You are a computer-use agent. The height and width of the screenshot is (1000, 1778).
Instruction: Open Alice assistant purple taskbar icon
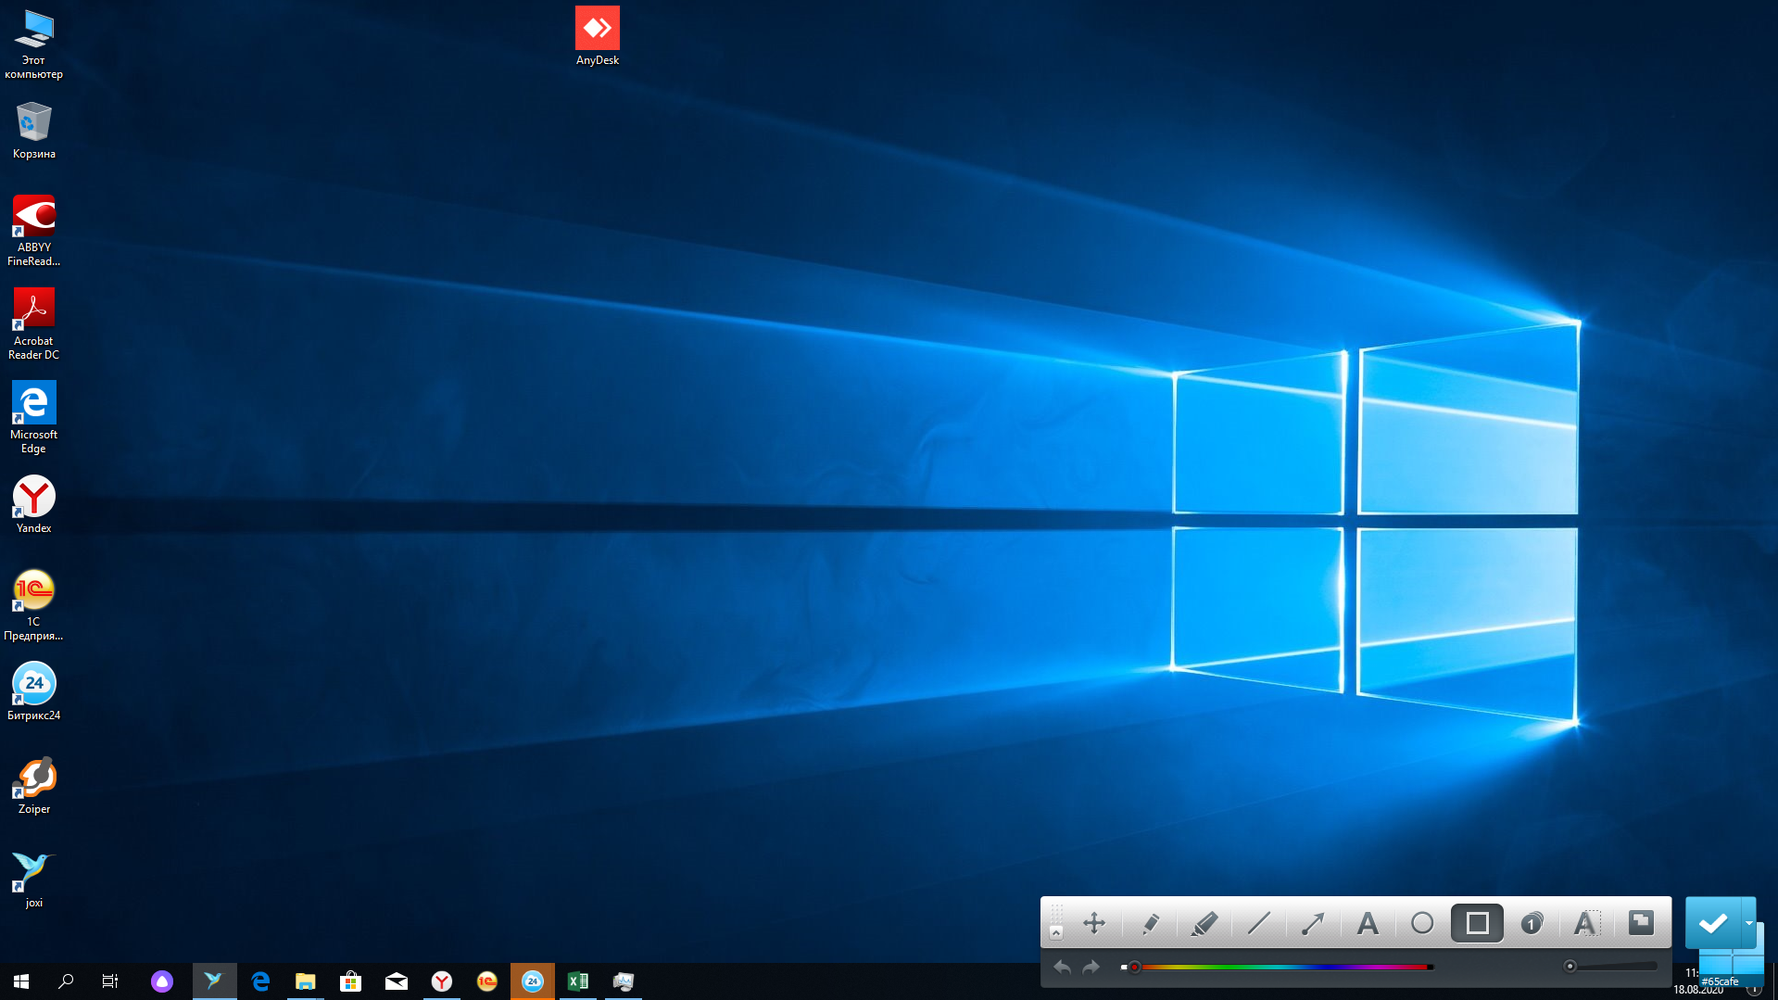[162, 981]
